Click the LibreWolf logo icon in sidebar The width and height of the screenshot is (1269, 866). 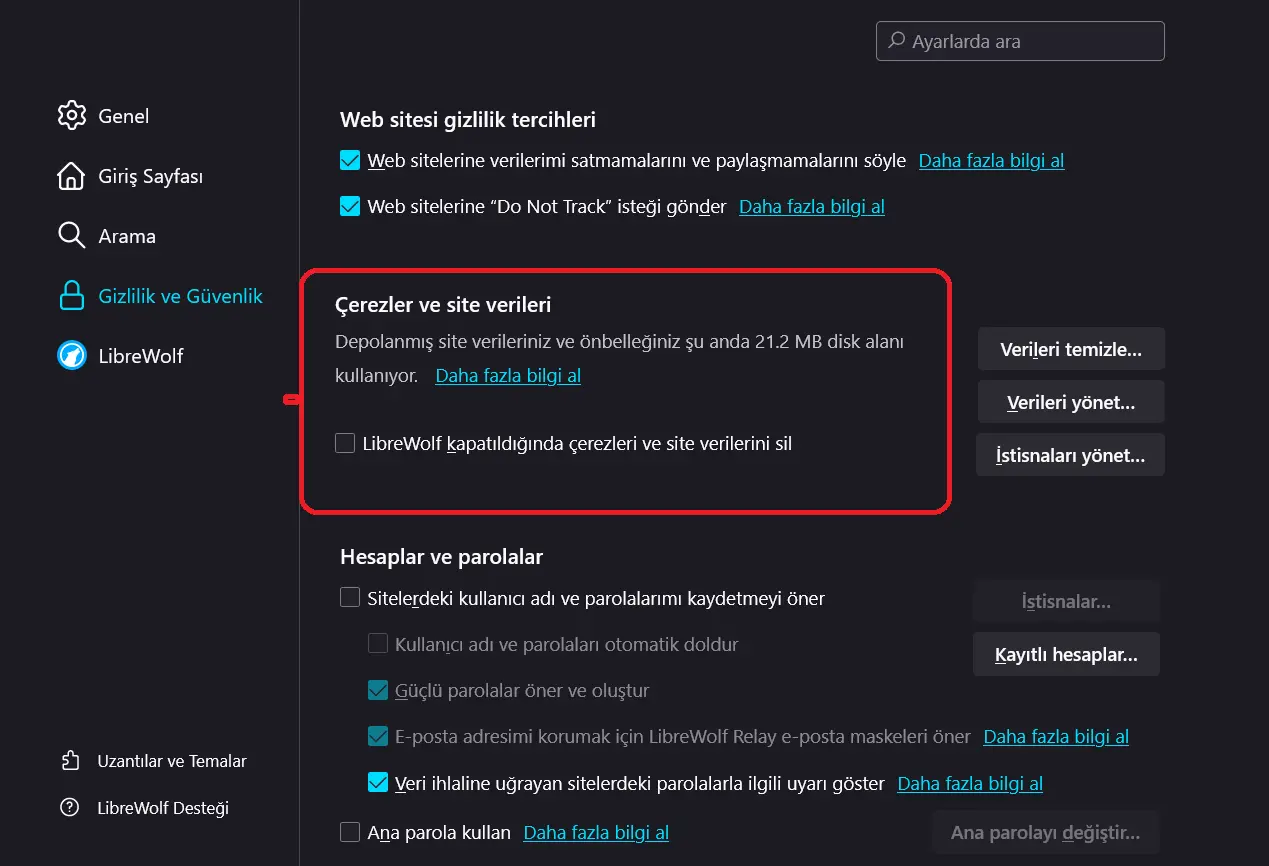pos(72,356)
